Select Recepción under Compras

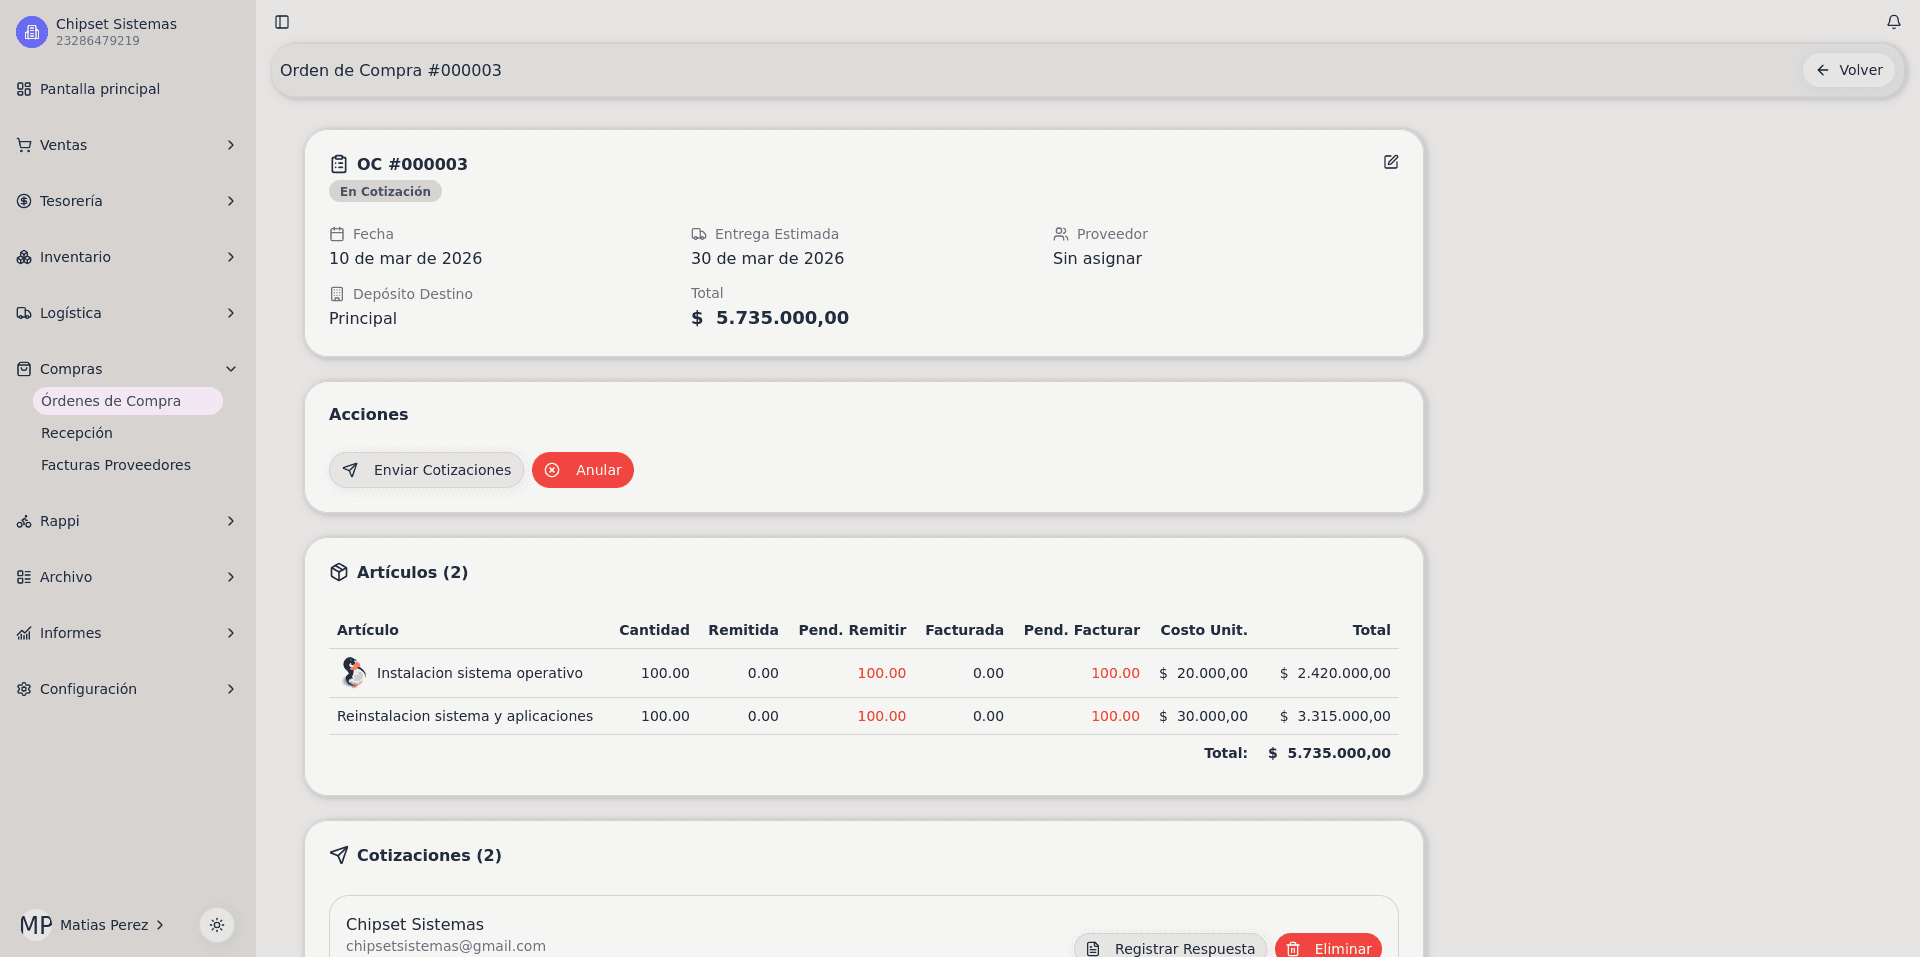point(76,433)
